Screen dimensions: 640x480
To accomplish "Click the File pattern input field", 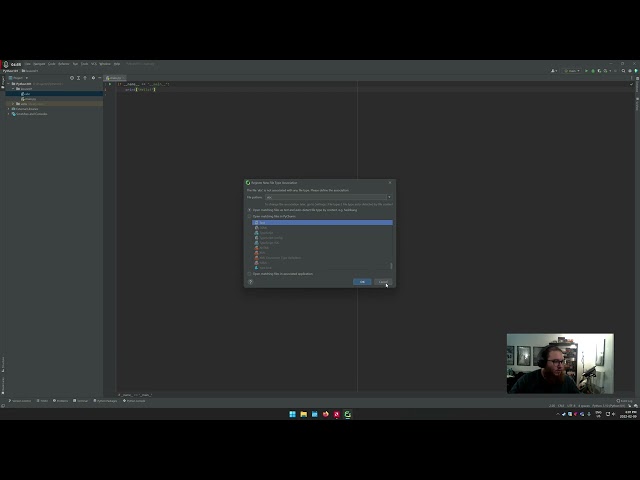I will [325, 197].
